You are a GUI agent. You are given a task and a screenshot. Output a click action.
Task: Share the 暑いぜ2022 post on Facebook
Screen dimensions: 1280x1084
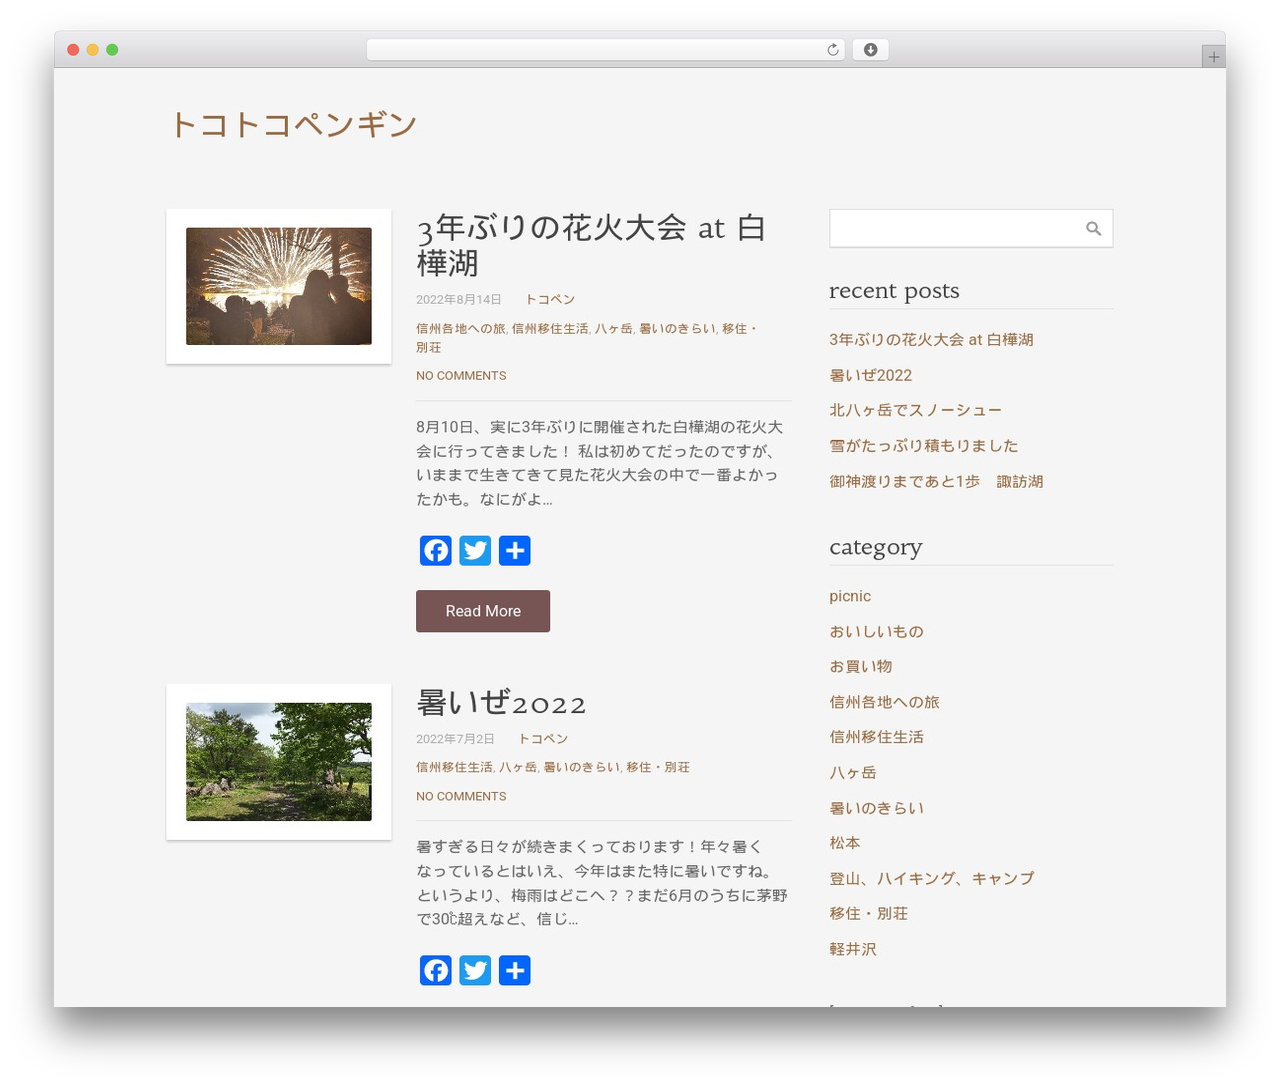436,970
